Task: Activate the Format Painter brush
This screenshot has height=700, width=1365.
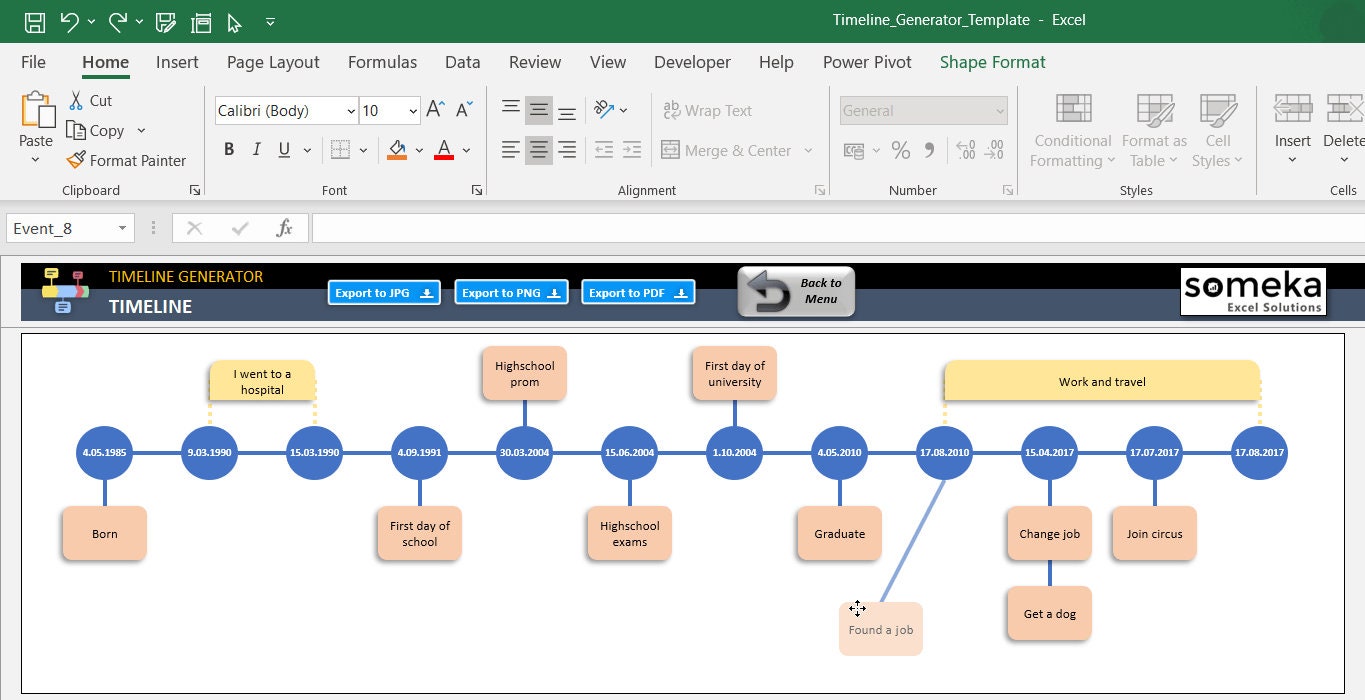Action: 76,160
